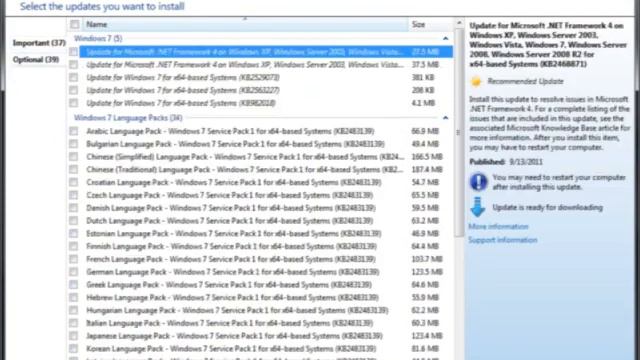
Task: Toggle the Japanese Language Pack checkbox
Action: click(73, 336)
